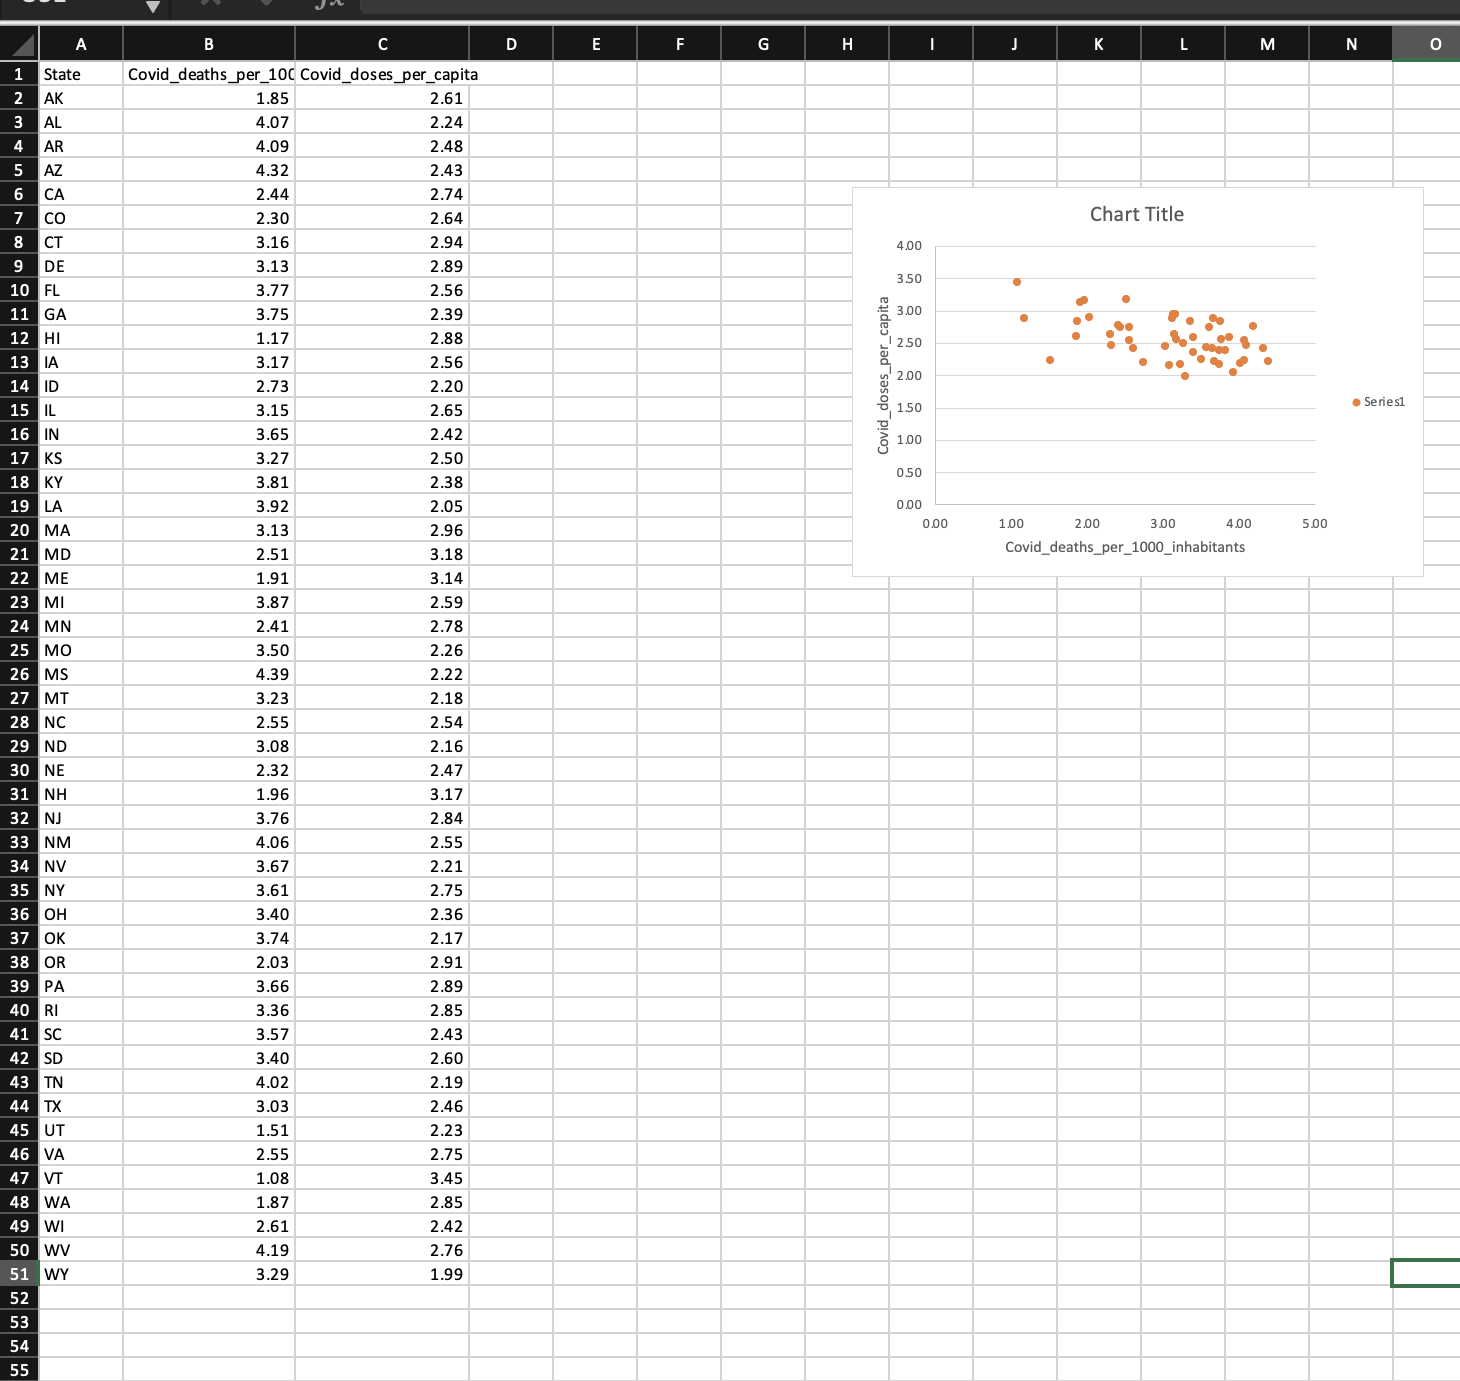Select column D header
This screenshot has width=1460, height=1381.
click(511, 44)
